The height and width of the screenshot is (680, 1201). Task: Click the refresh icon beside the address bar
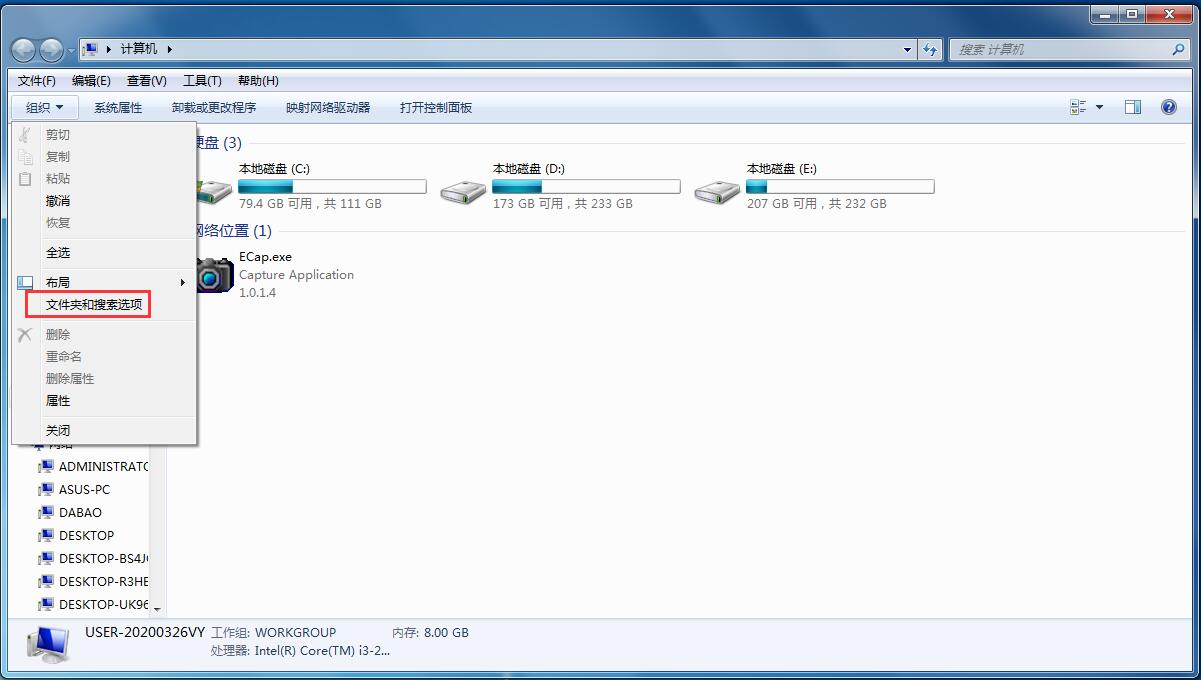(930, 48)
